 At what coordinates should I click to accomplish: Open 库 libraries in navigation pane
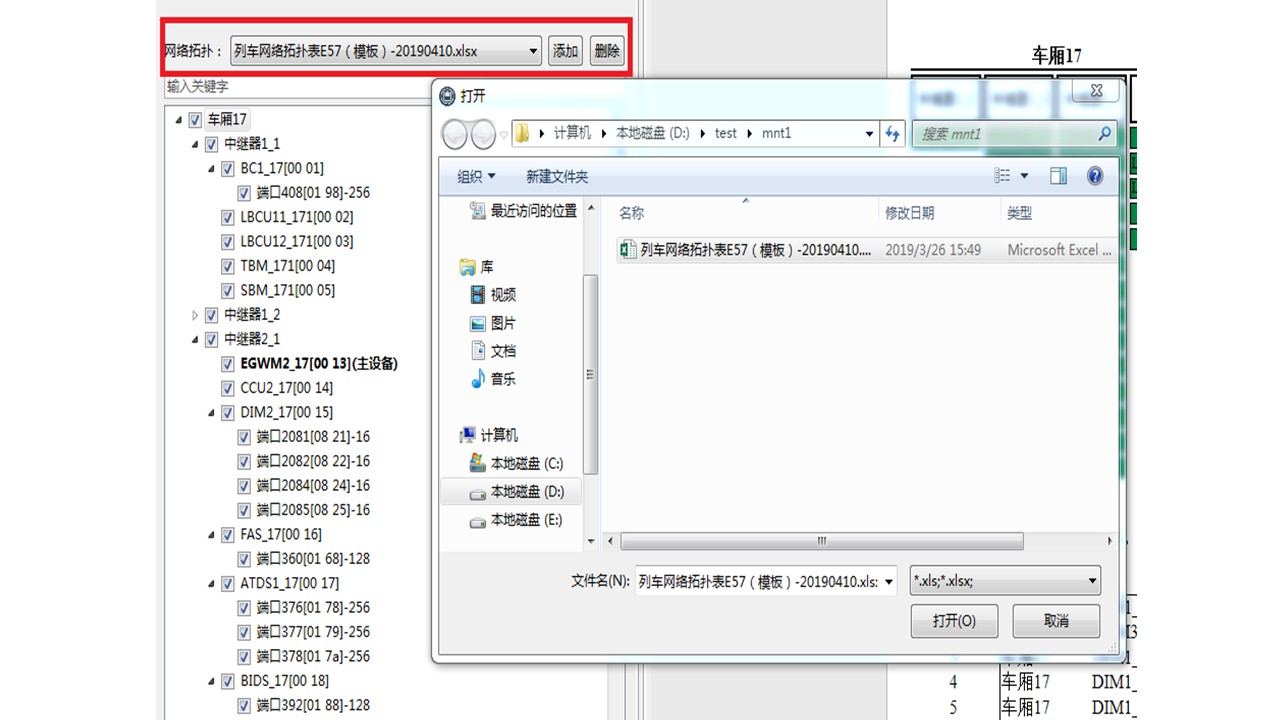[x=476, y=267]
